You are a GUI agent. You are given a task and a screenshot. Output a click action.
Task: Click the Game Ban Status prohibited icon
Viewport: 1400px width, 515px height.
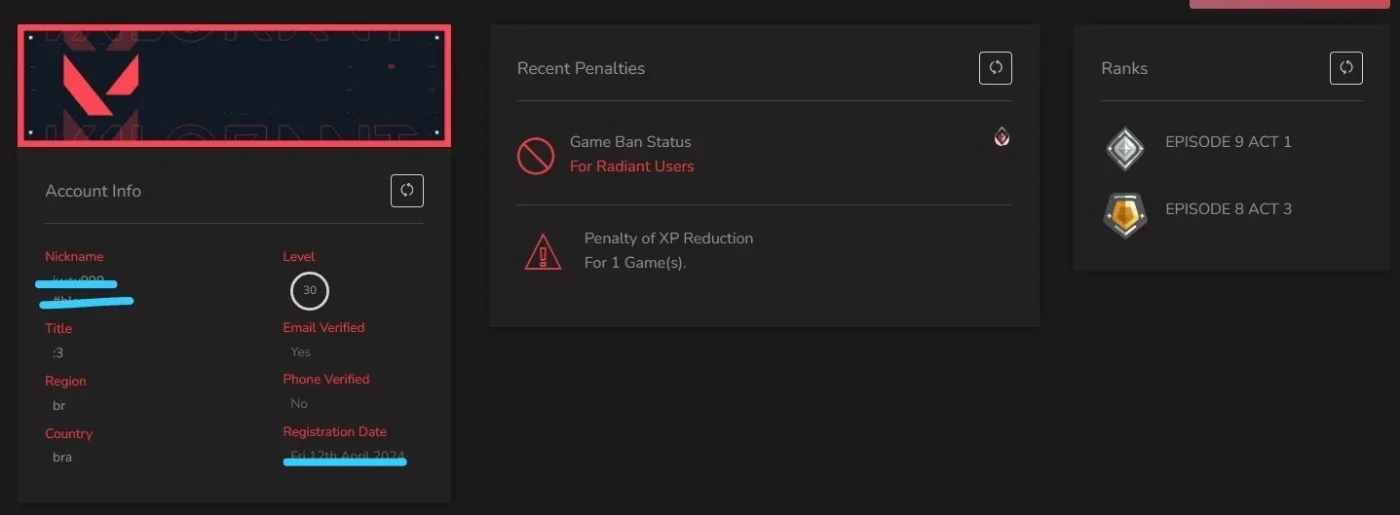coord(536,155)
